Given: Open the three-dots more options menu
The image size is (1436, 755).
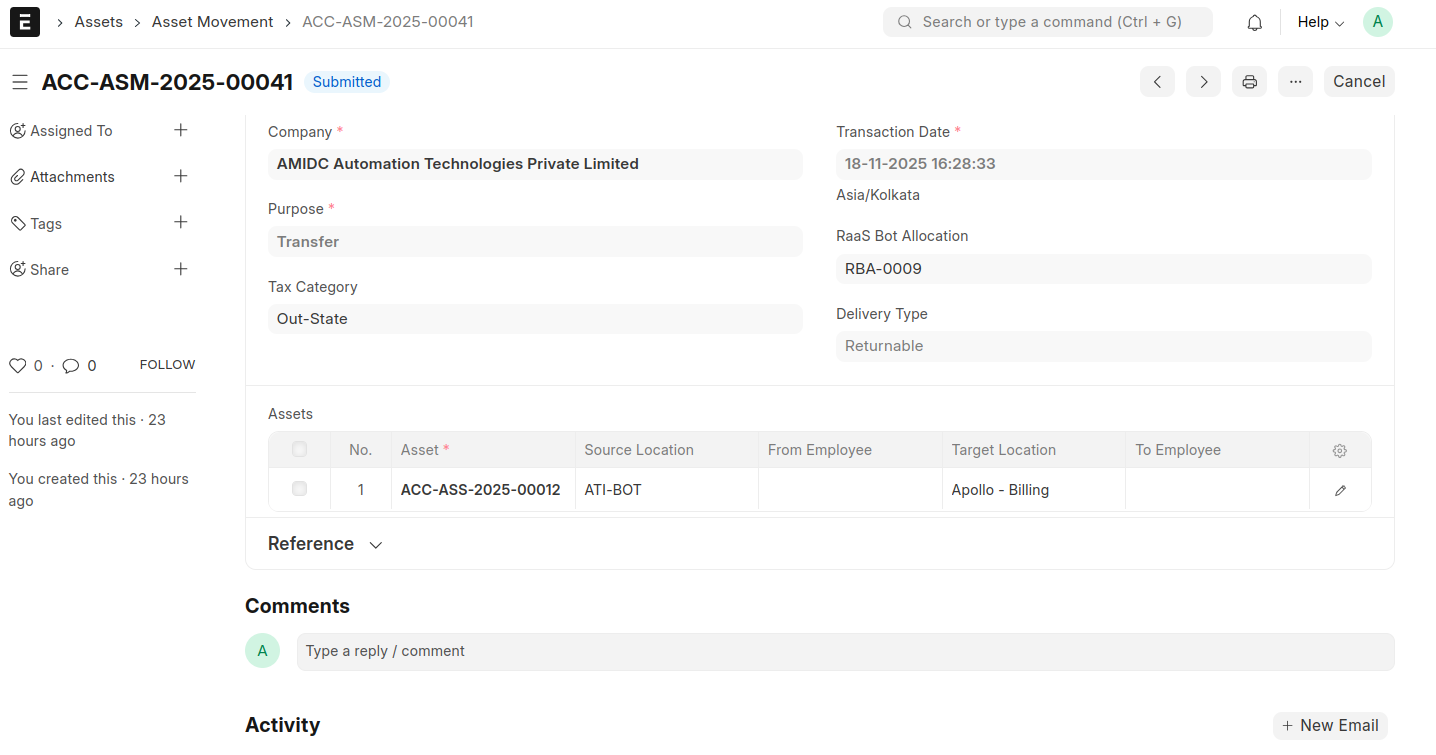Looking at the screenshot, I should [x=1295, y=82].
